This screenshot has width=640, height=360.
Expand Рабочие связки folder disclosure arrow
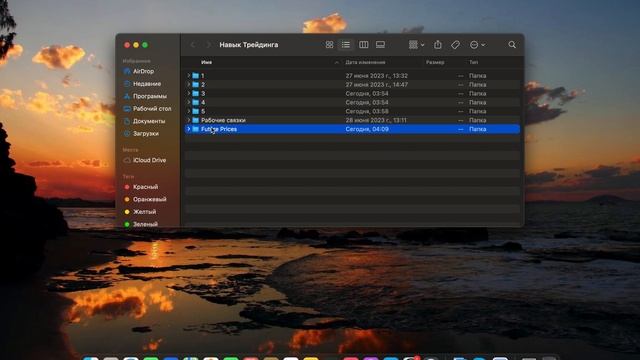(x=189, y=120)
